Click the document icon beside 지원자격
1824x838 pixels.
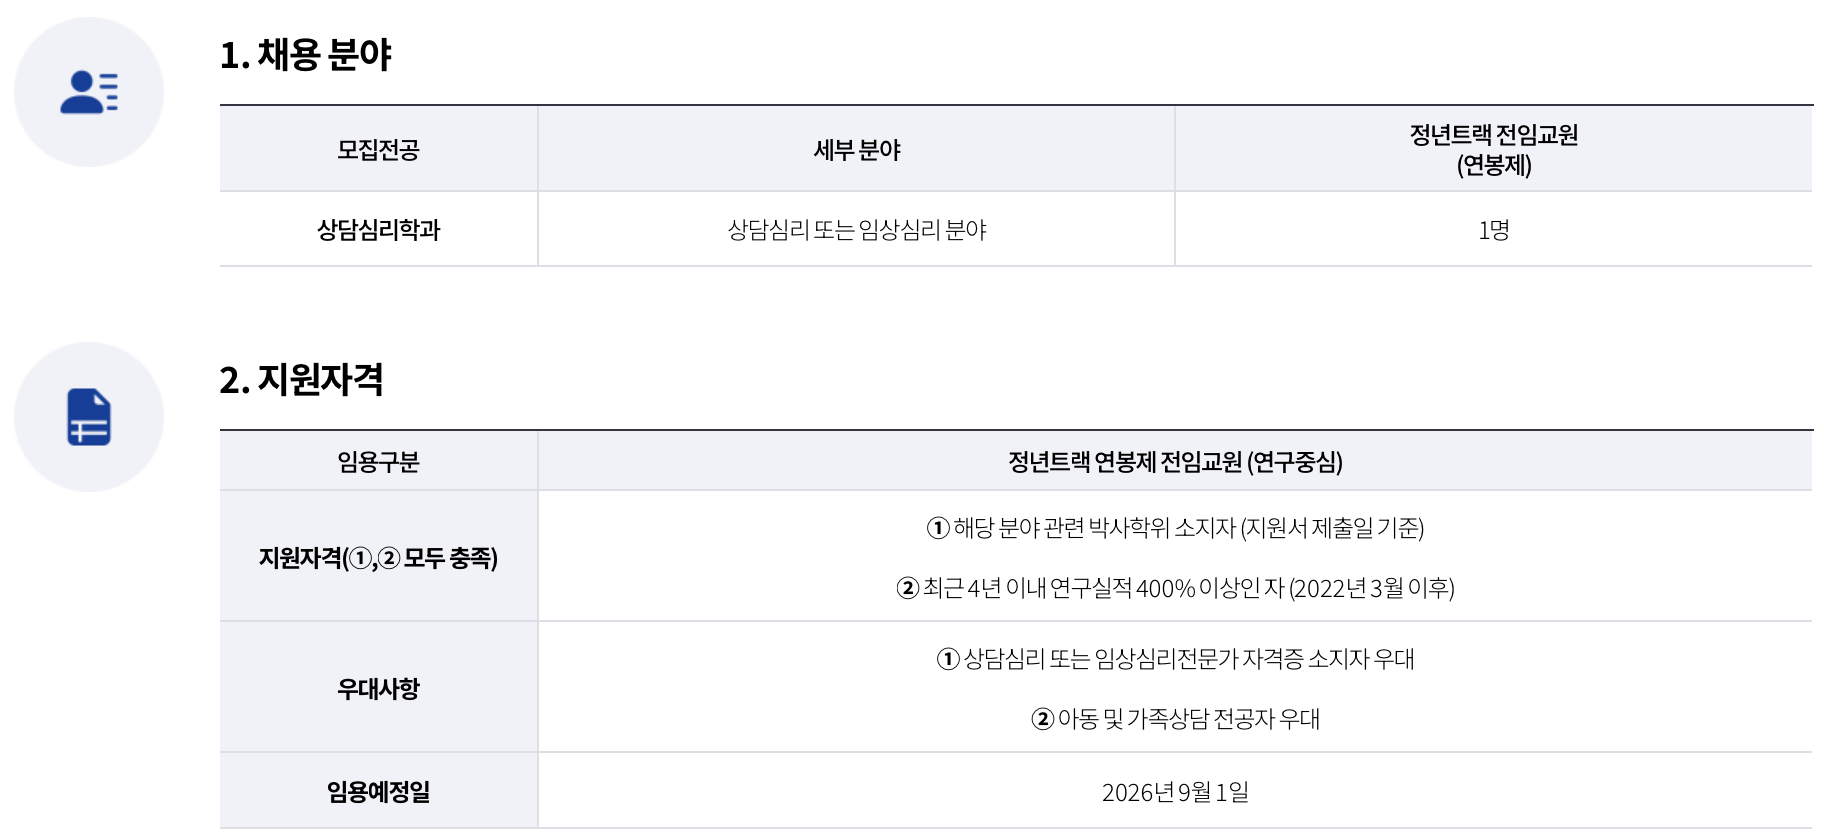(x=89, y=417)
